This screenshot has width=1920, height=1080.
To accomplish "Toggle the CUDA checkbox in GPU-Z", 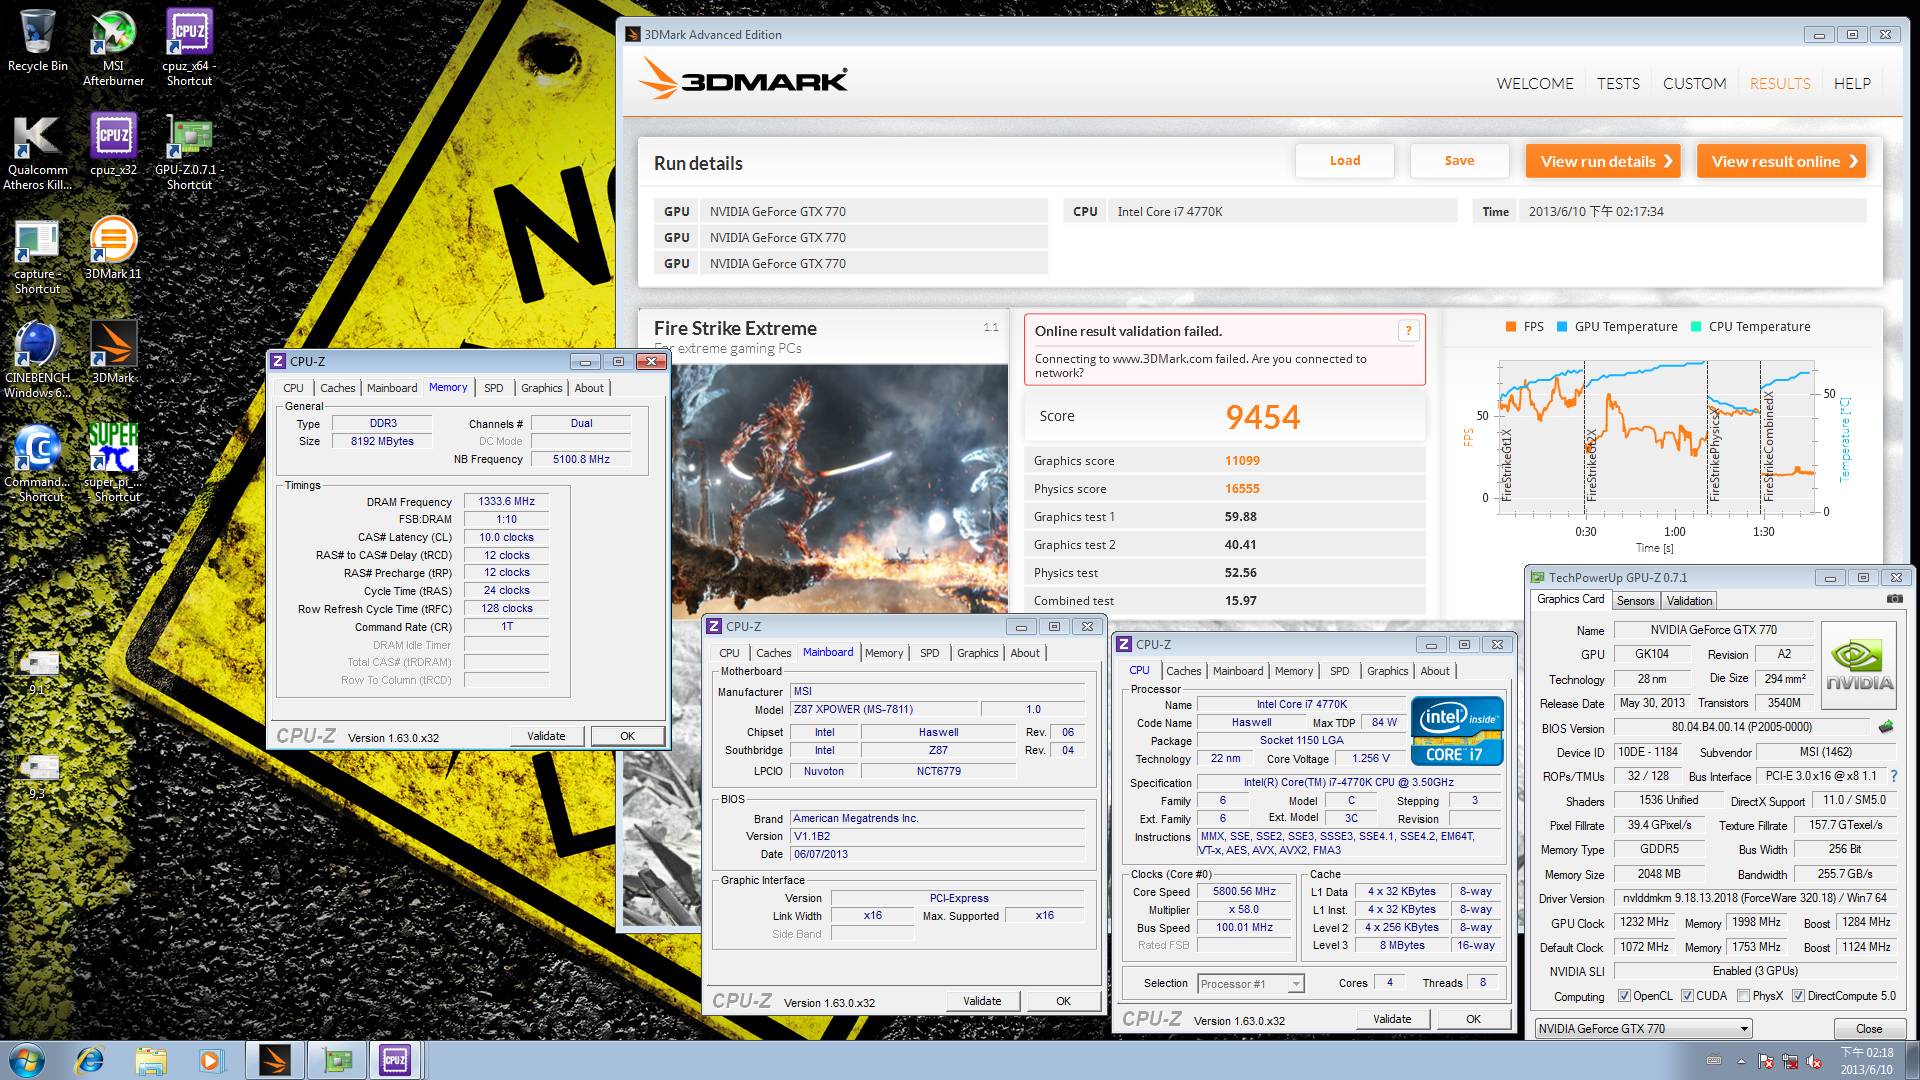I will tap(1687, 996).
